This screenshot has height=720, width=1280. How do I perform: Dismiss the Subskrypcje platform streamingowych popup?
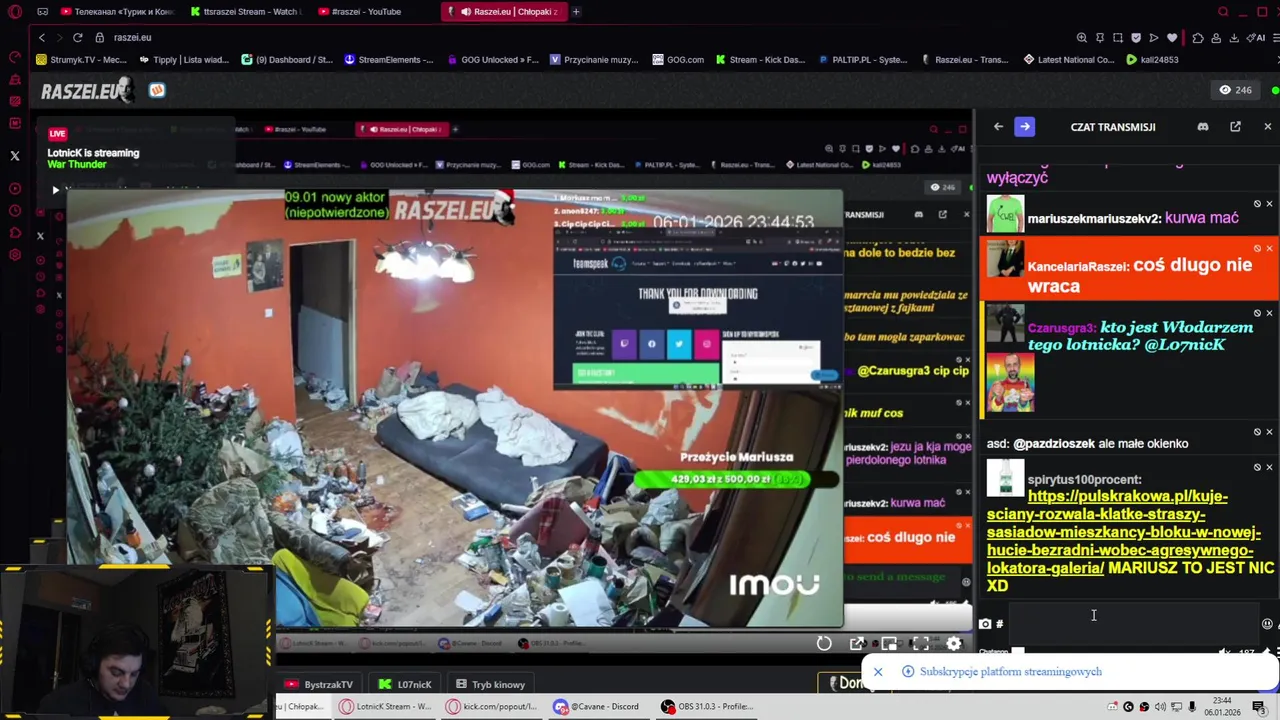[x=878, y=672]
